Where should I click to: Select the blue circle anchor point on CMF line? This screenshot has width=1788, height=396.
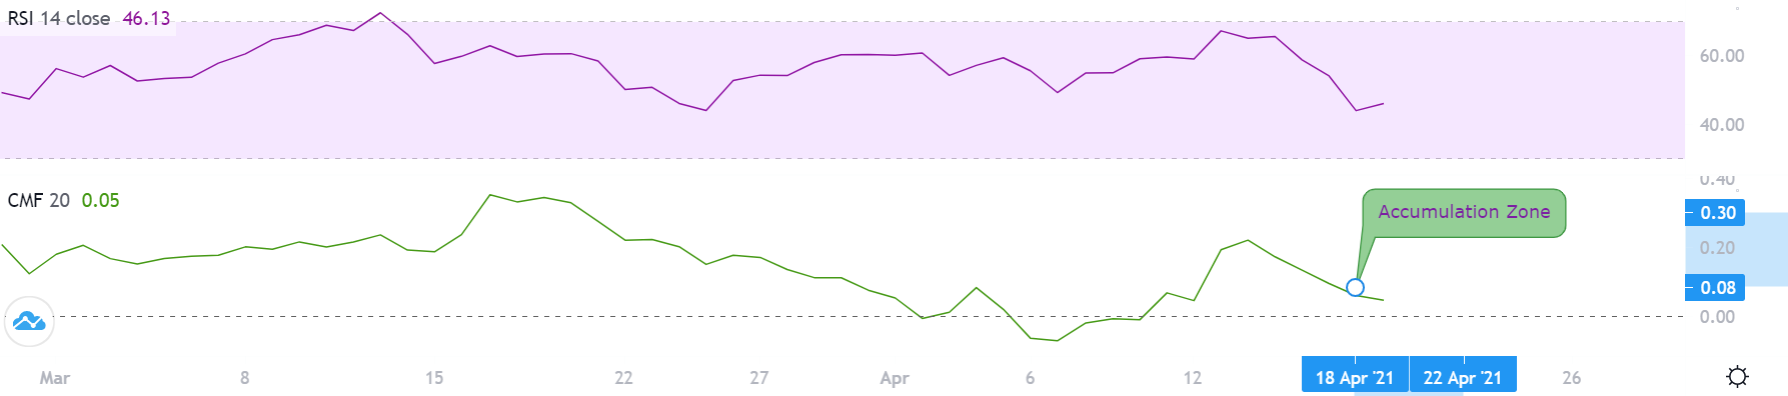tap(1355, 288)
